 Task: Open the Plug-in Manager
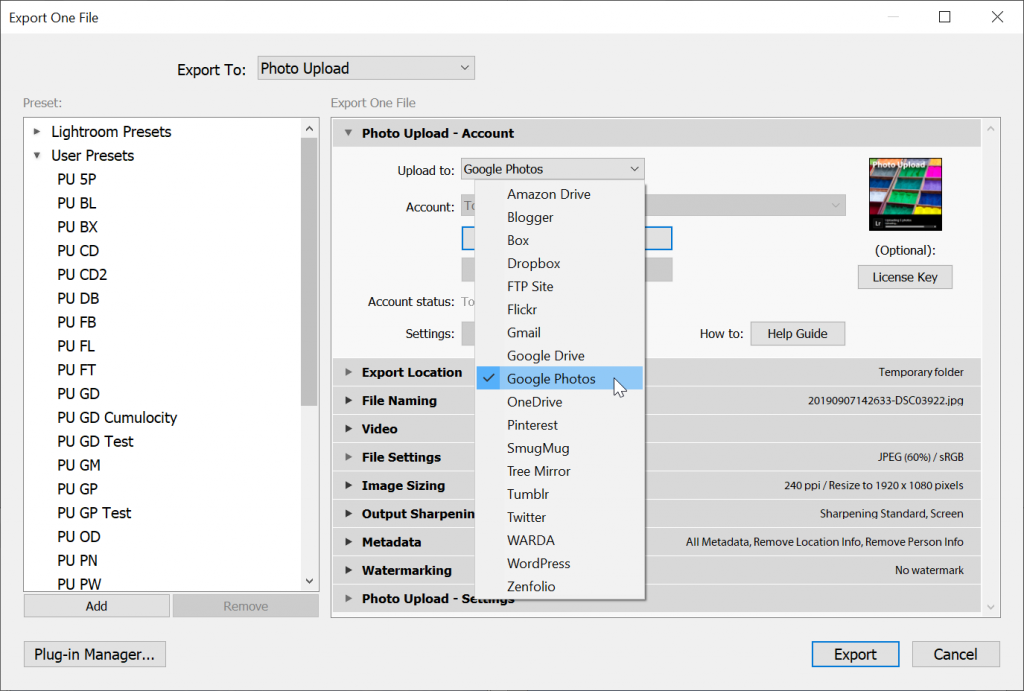(94, 654)
